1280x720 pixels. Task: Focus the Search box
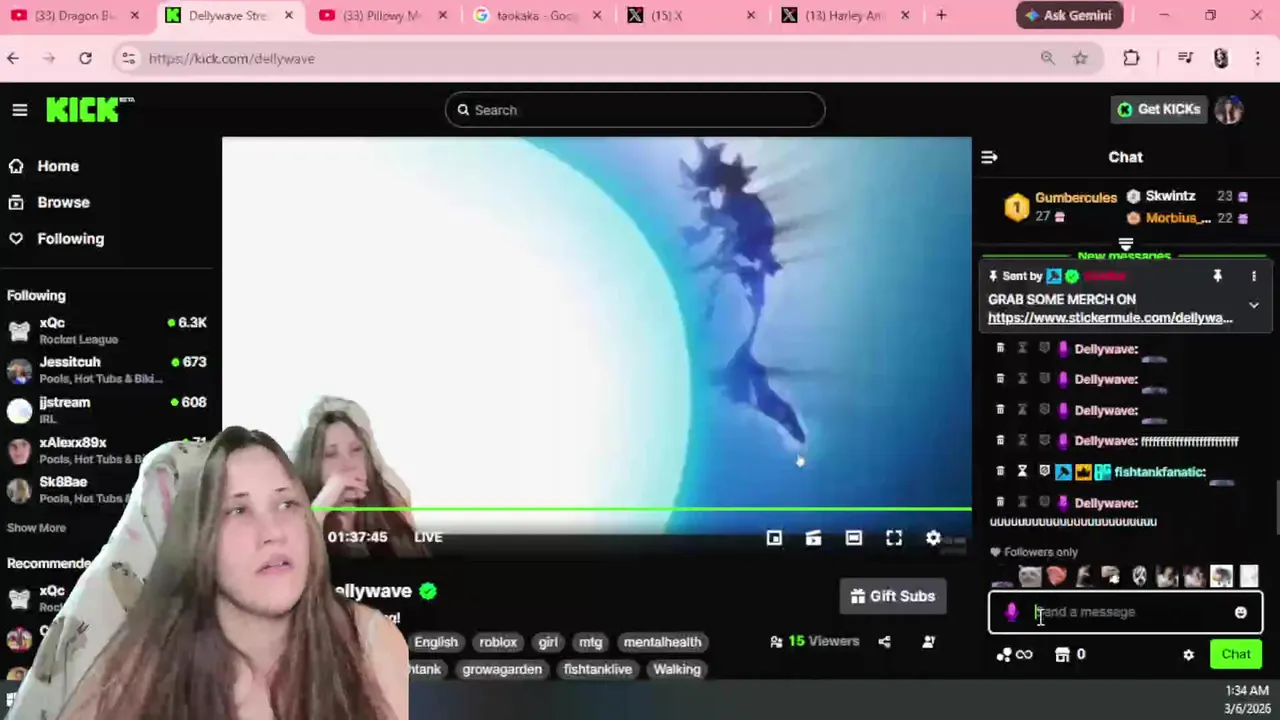(x=635, y=110)
